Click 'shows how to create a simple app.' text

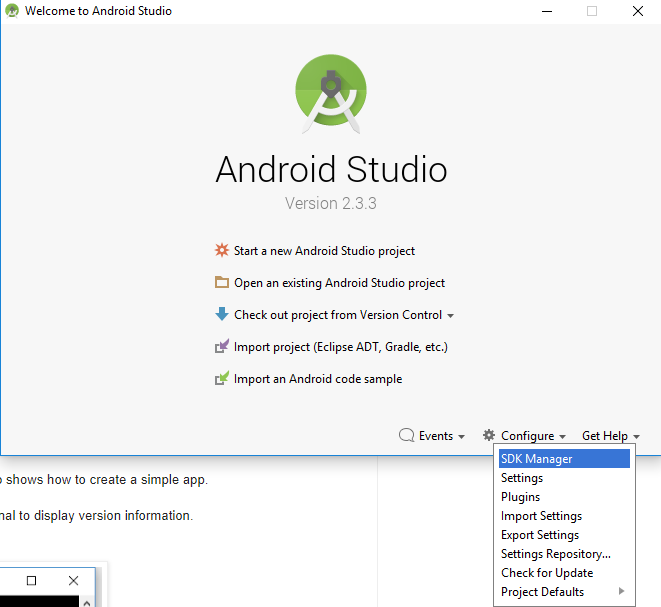click(107, 480)
